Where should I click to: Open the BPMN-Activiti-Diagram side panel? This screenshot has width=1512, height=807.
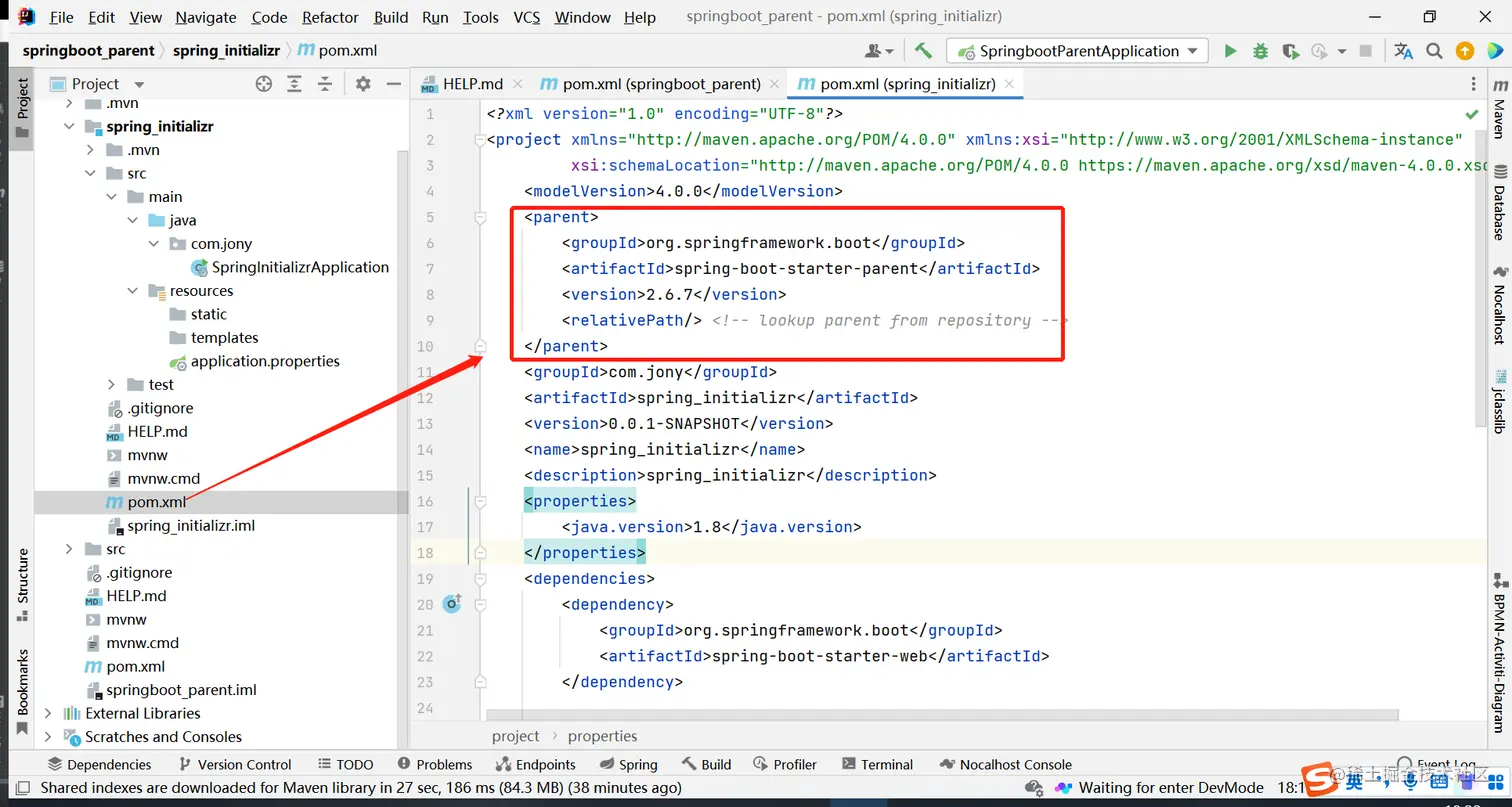tap(1499, 652)
